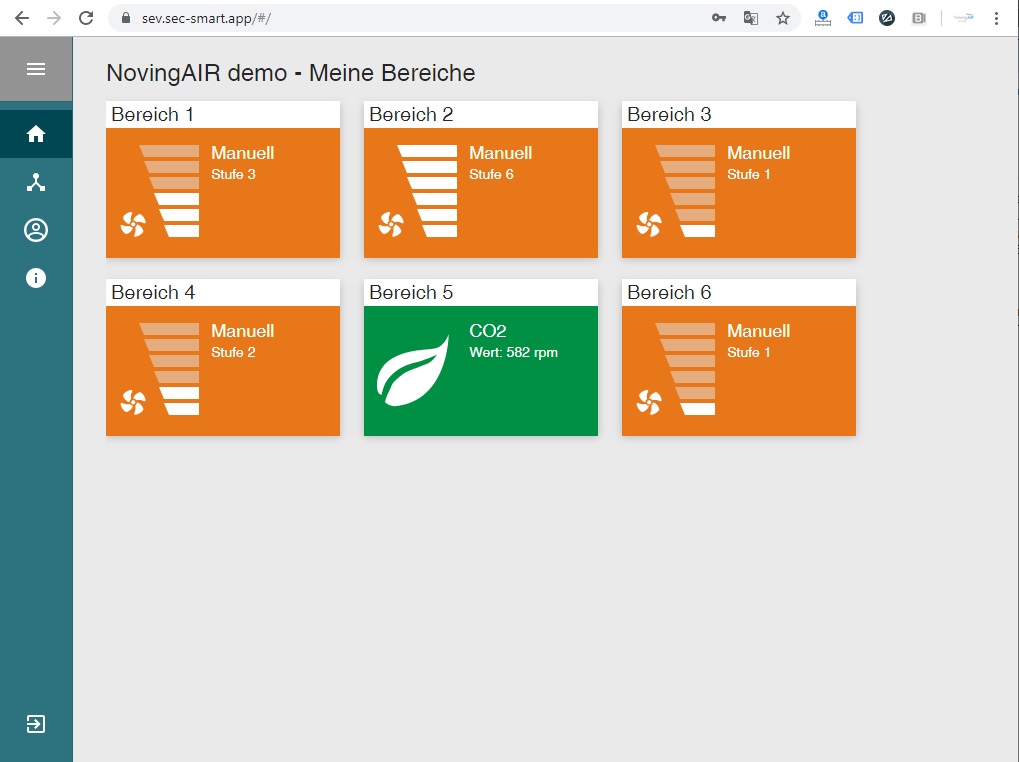Open the Bereich 4 card title
The height and width of the screenshot is (762, 1019).
tap(153, 292)
